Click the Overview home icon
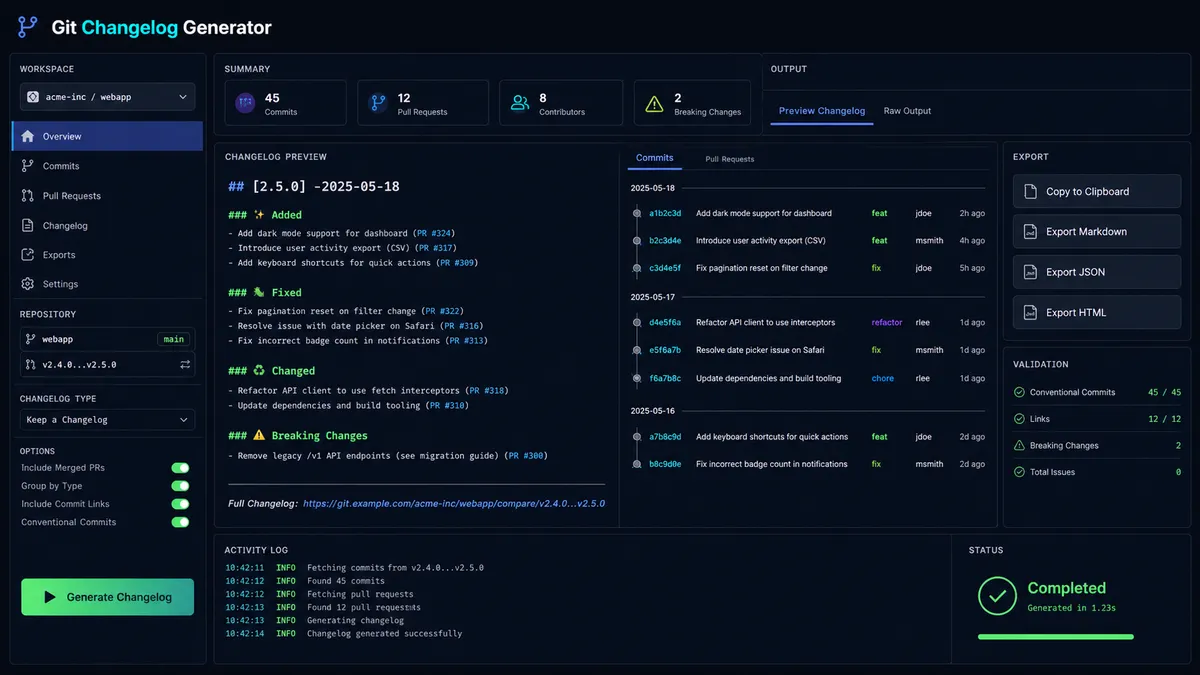This screenshot has width=1200, height=675. point(28,136)
